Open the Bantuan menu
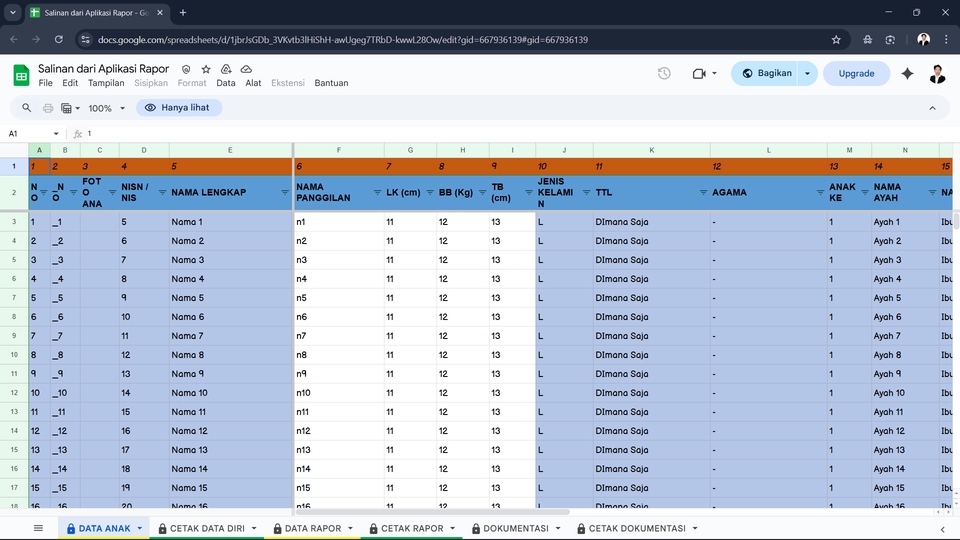The image size is (960, 540). [331, 83]
